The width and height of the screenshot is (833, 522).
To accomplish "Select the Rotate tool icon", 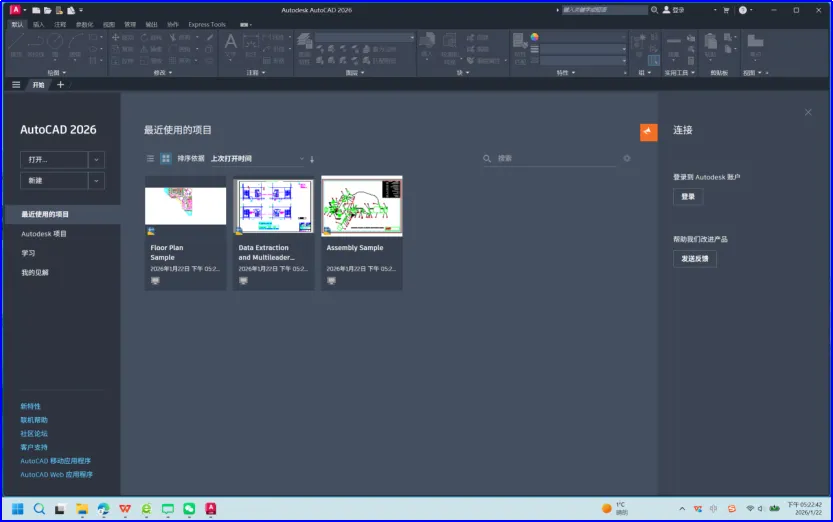I will (x=144, y=37).
